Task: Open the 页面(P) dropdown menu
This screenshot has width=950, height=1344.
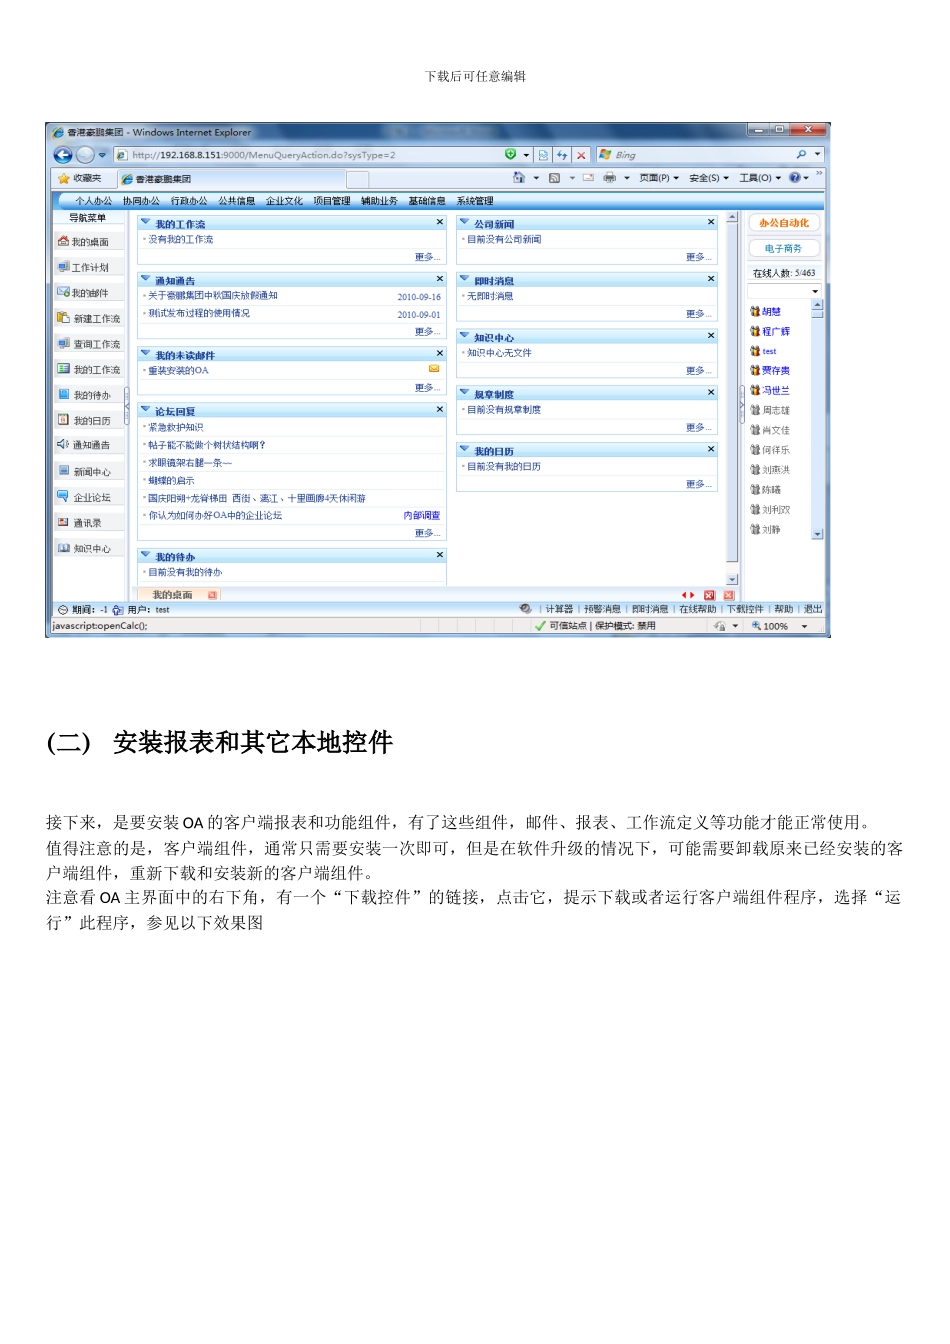Action: click(x=659, y=178)
